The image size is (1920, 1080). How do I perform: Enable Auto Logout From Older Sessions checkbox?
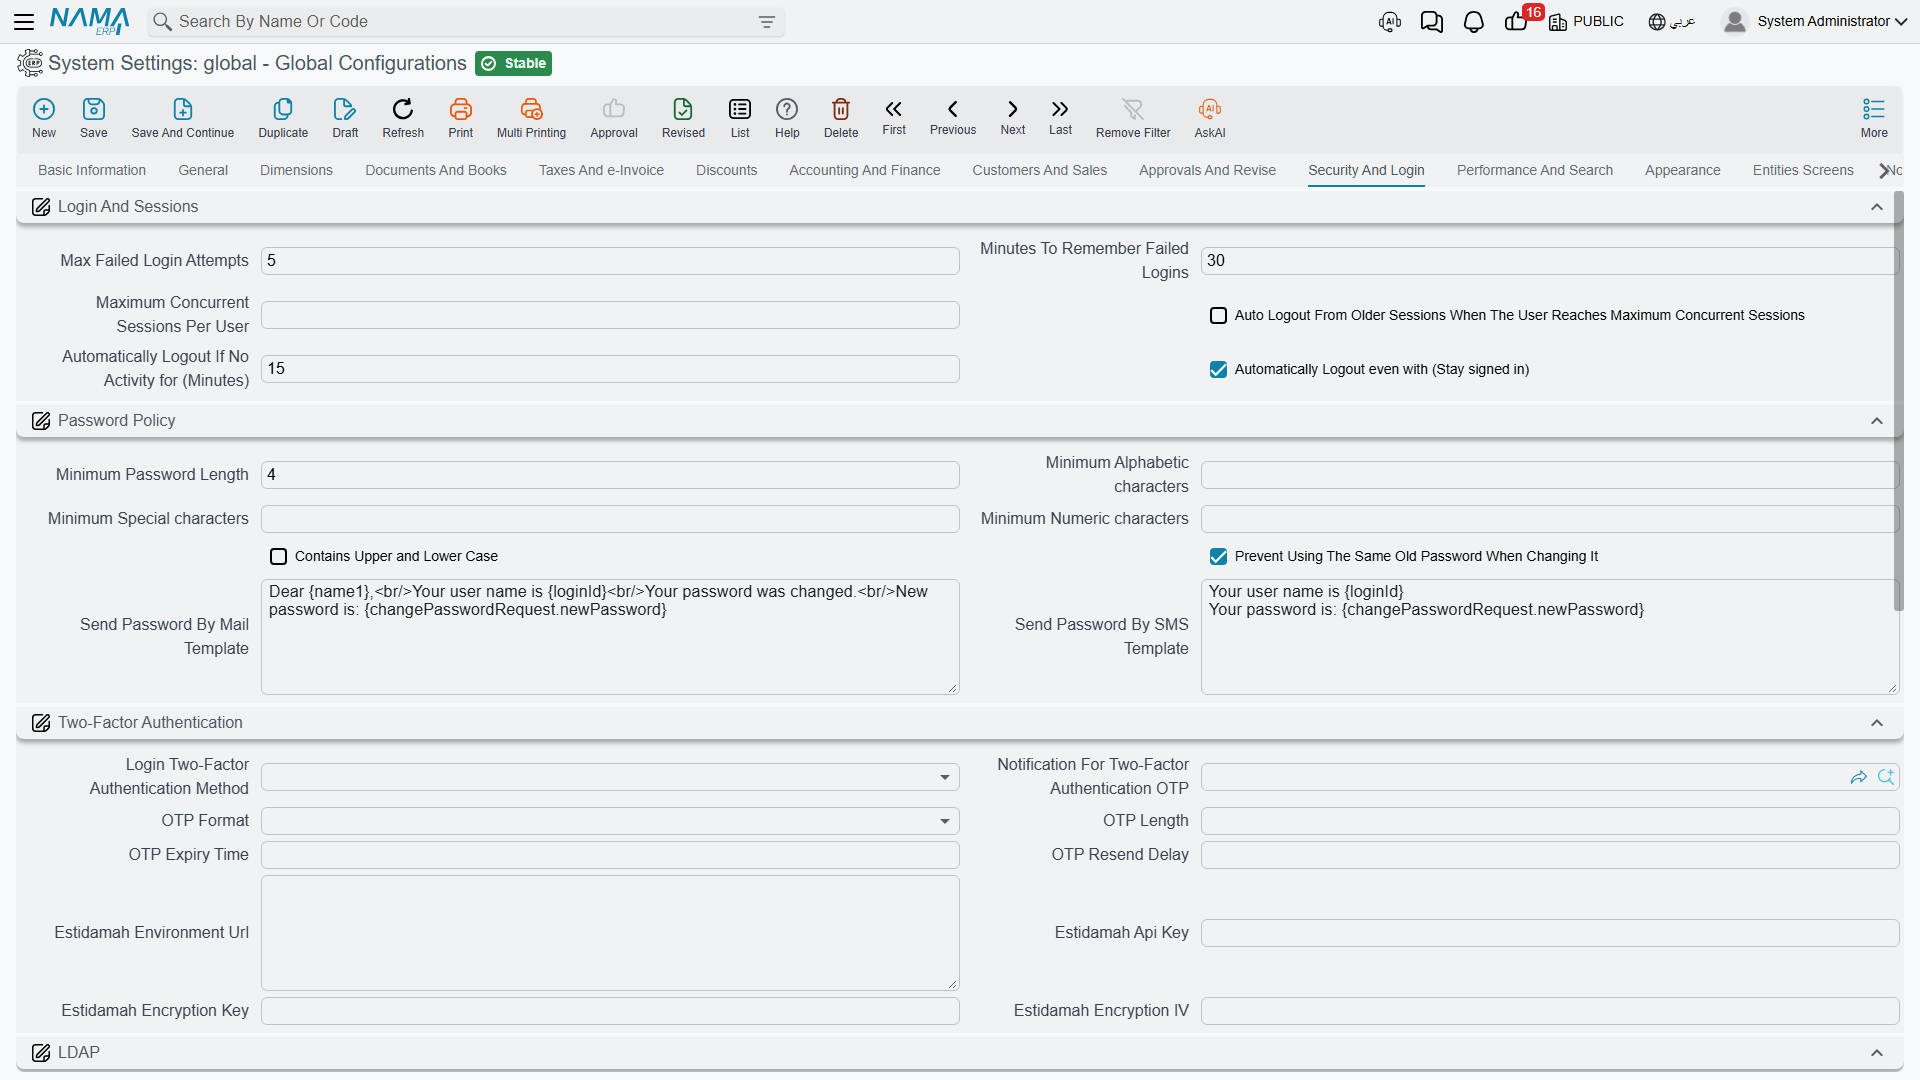pyautogui.click(x=1218, y=316)
